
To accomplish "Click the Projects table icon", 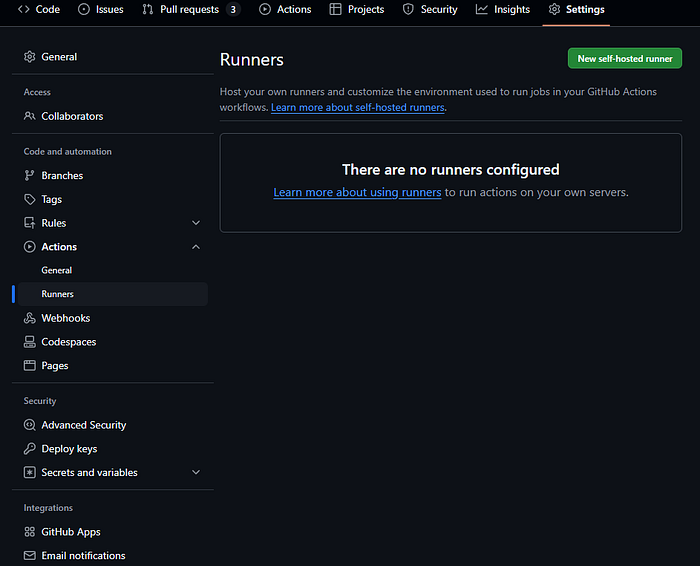I will click(x=335, y=9).
